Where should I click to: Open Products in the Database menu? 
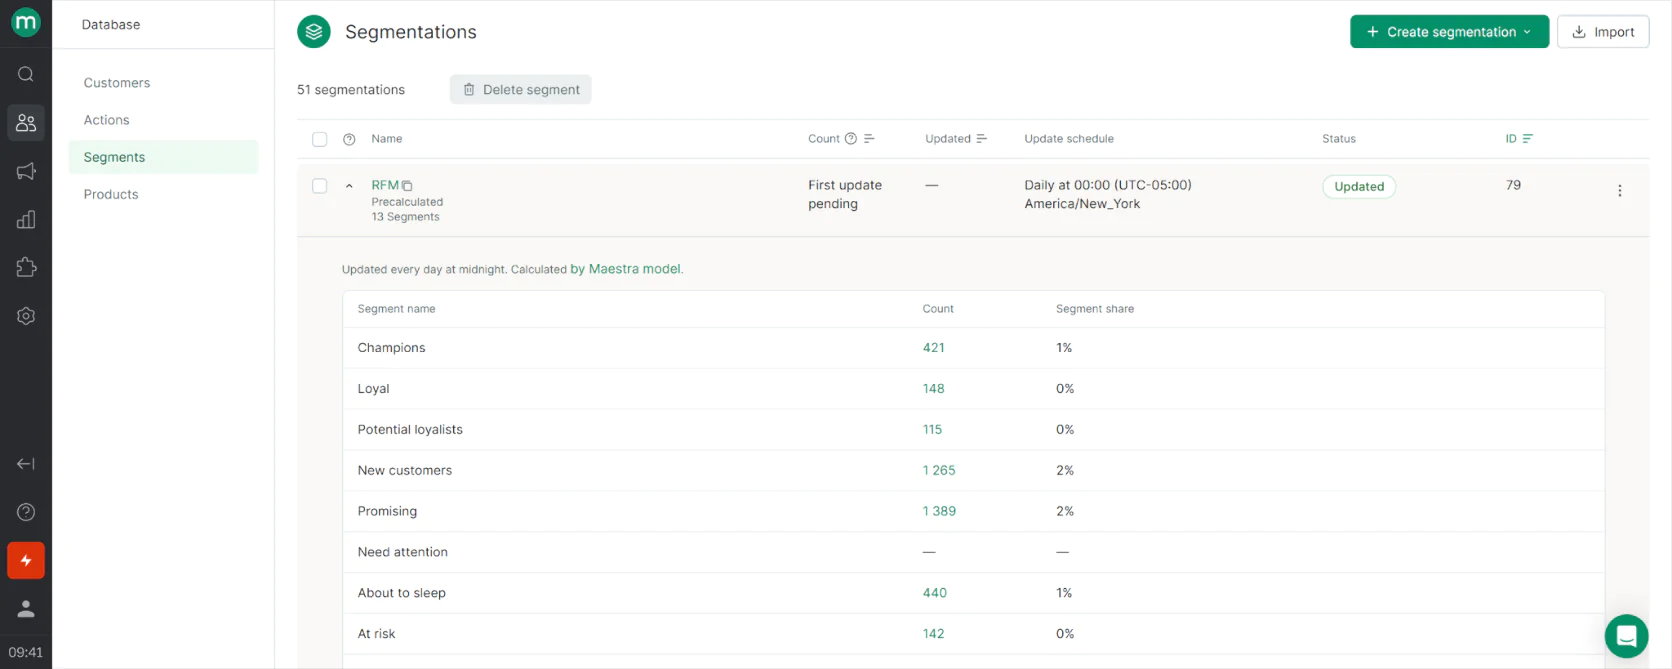click(111, 194)
